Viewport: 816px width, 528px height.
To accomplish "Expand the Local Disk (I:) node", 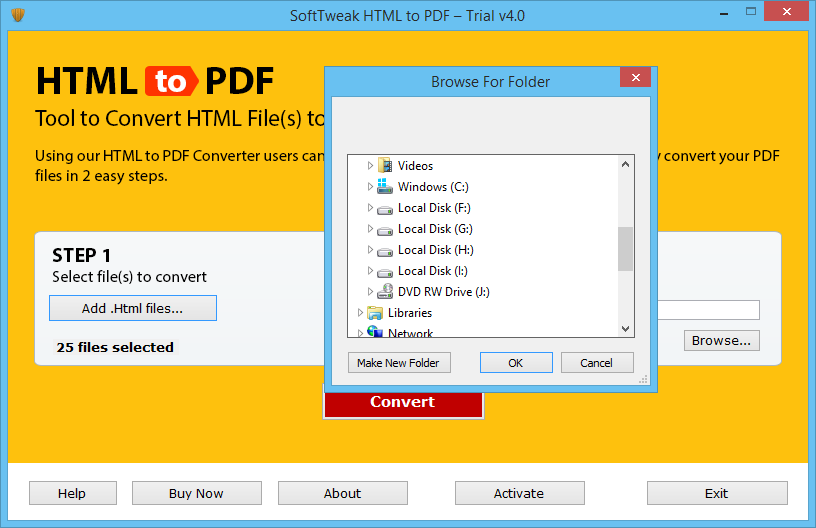I will coord(370,271).
